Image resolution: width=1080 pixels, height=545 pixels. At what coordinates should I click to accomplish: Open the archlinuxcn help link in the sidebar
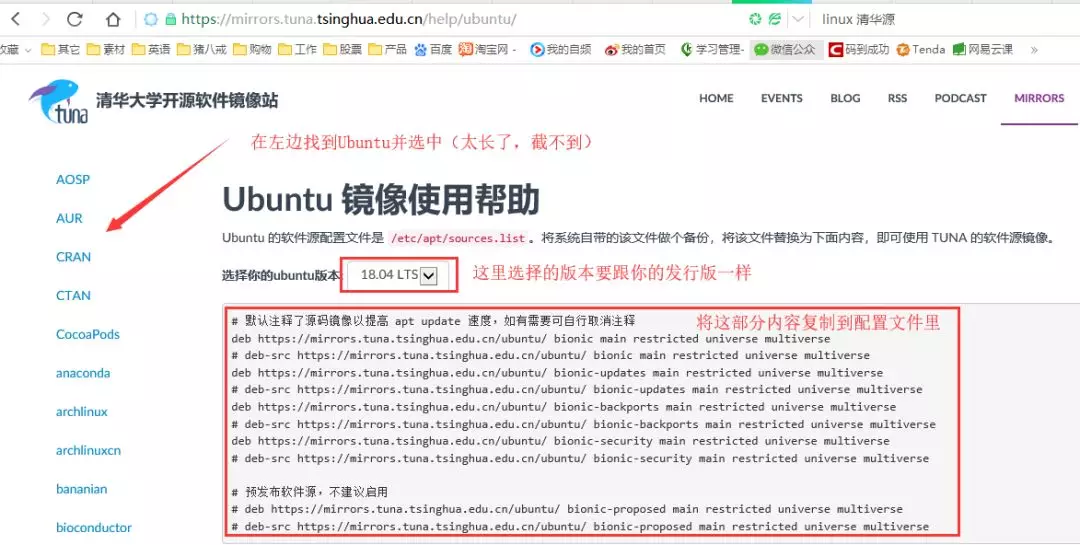pos(88,450)
